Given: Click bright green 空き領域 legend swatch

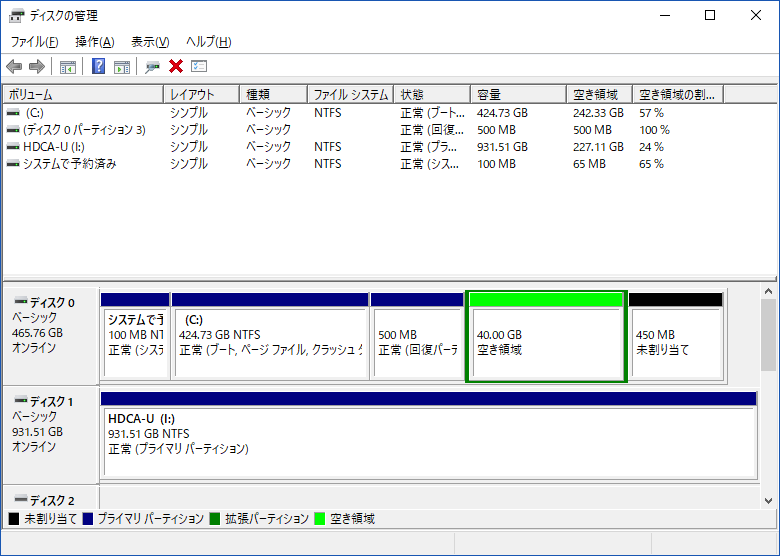Looking at the screenshot, I should coord(320,519).
